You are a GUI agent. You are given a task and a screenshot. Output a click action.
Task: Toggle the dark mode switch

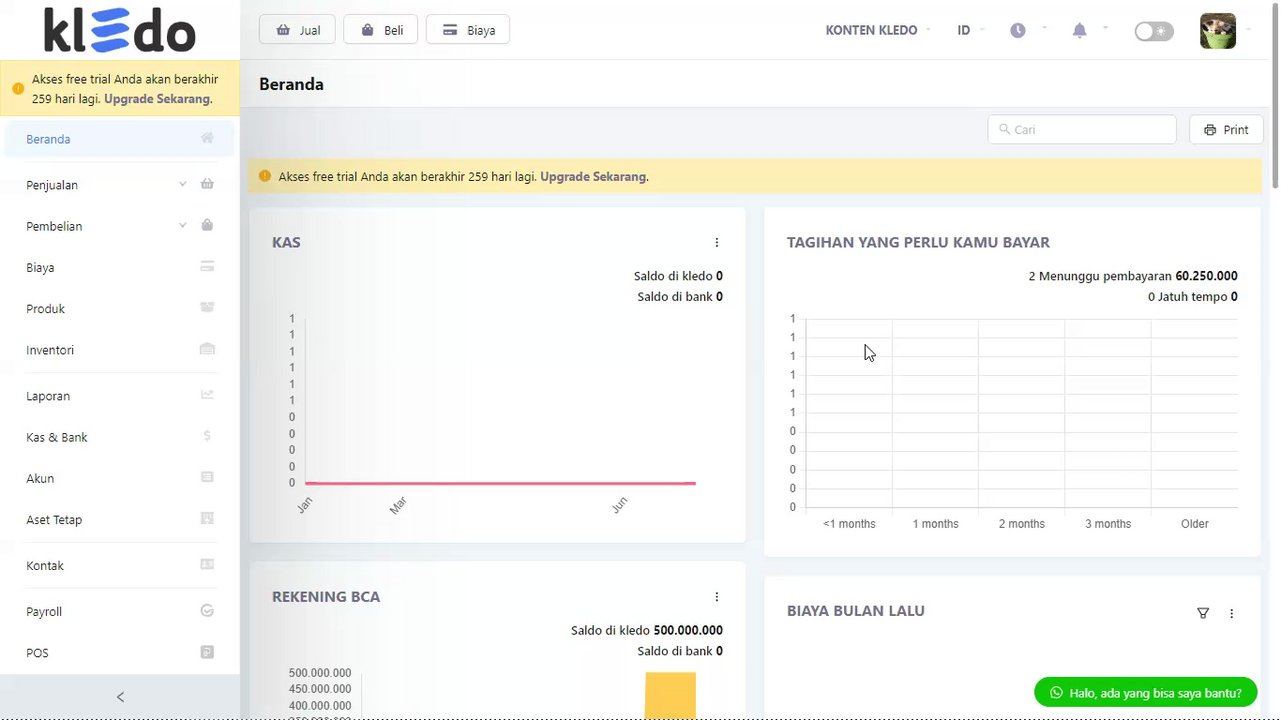click(x=1153, y=31)
